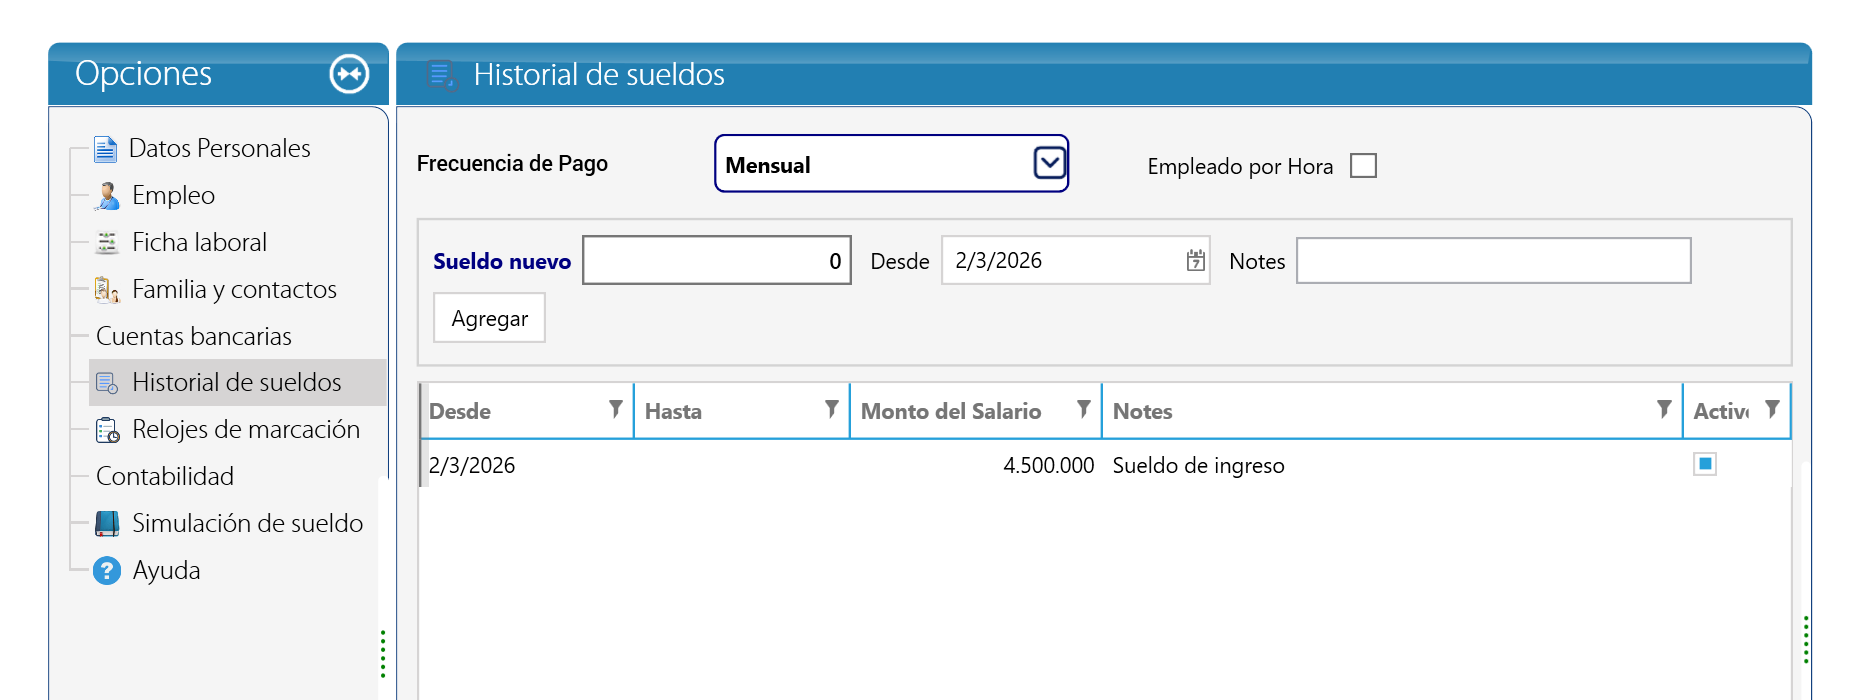The image size is (1860, 700).
Task: Focus the Notes text field
Action: 1494,260
